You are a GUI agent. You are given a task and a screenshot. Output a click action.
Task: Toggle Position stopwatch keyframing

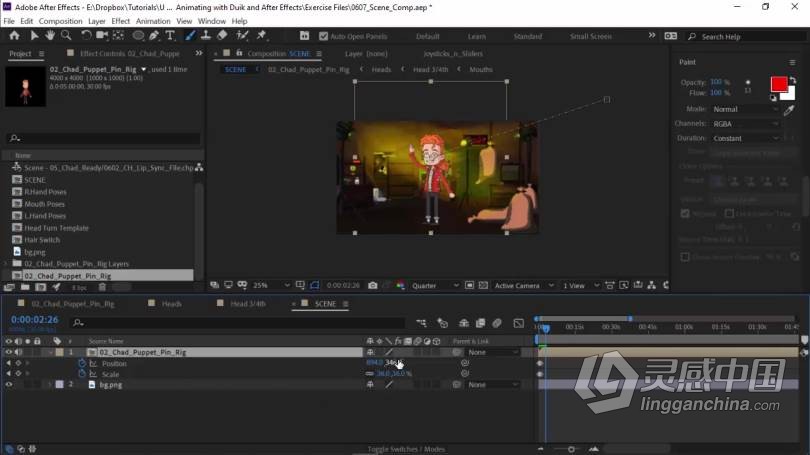pos(82,363)
